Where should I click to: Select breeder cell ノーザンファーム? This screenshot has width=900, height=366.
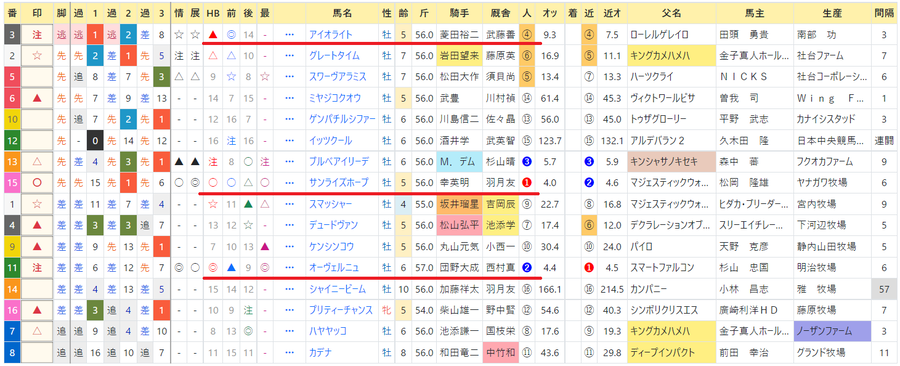[832, 331]
